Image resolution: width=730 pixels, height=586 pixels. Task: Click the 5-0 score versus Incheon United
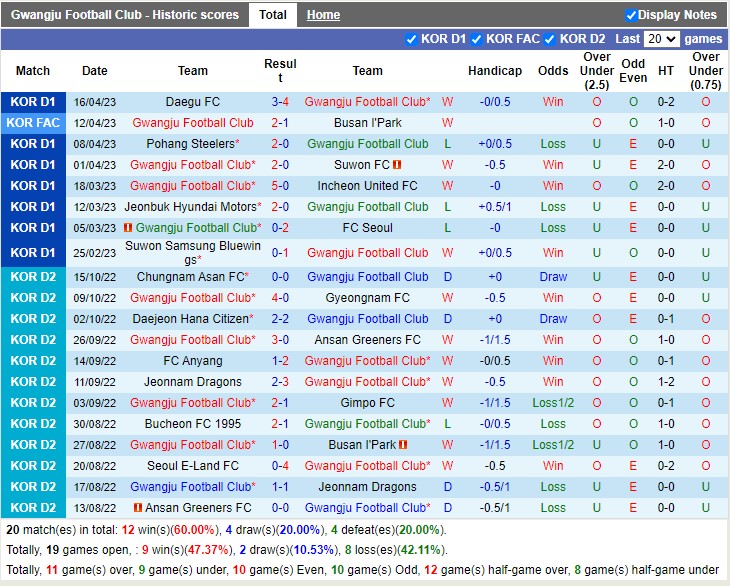(x=280, y=186)
